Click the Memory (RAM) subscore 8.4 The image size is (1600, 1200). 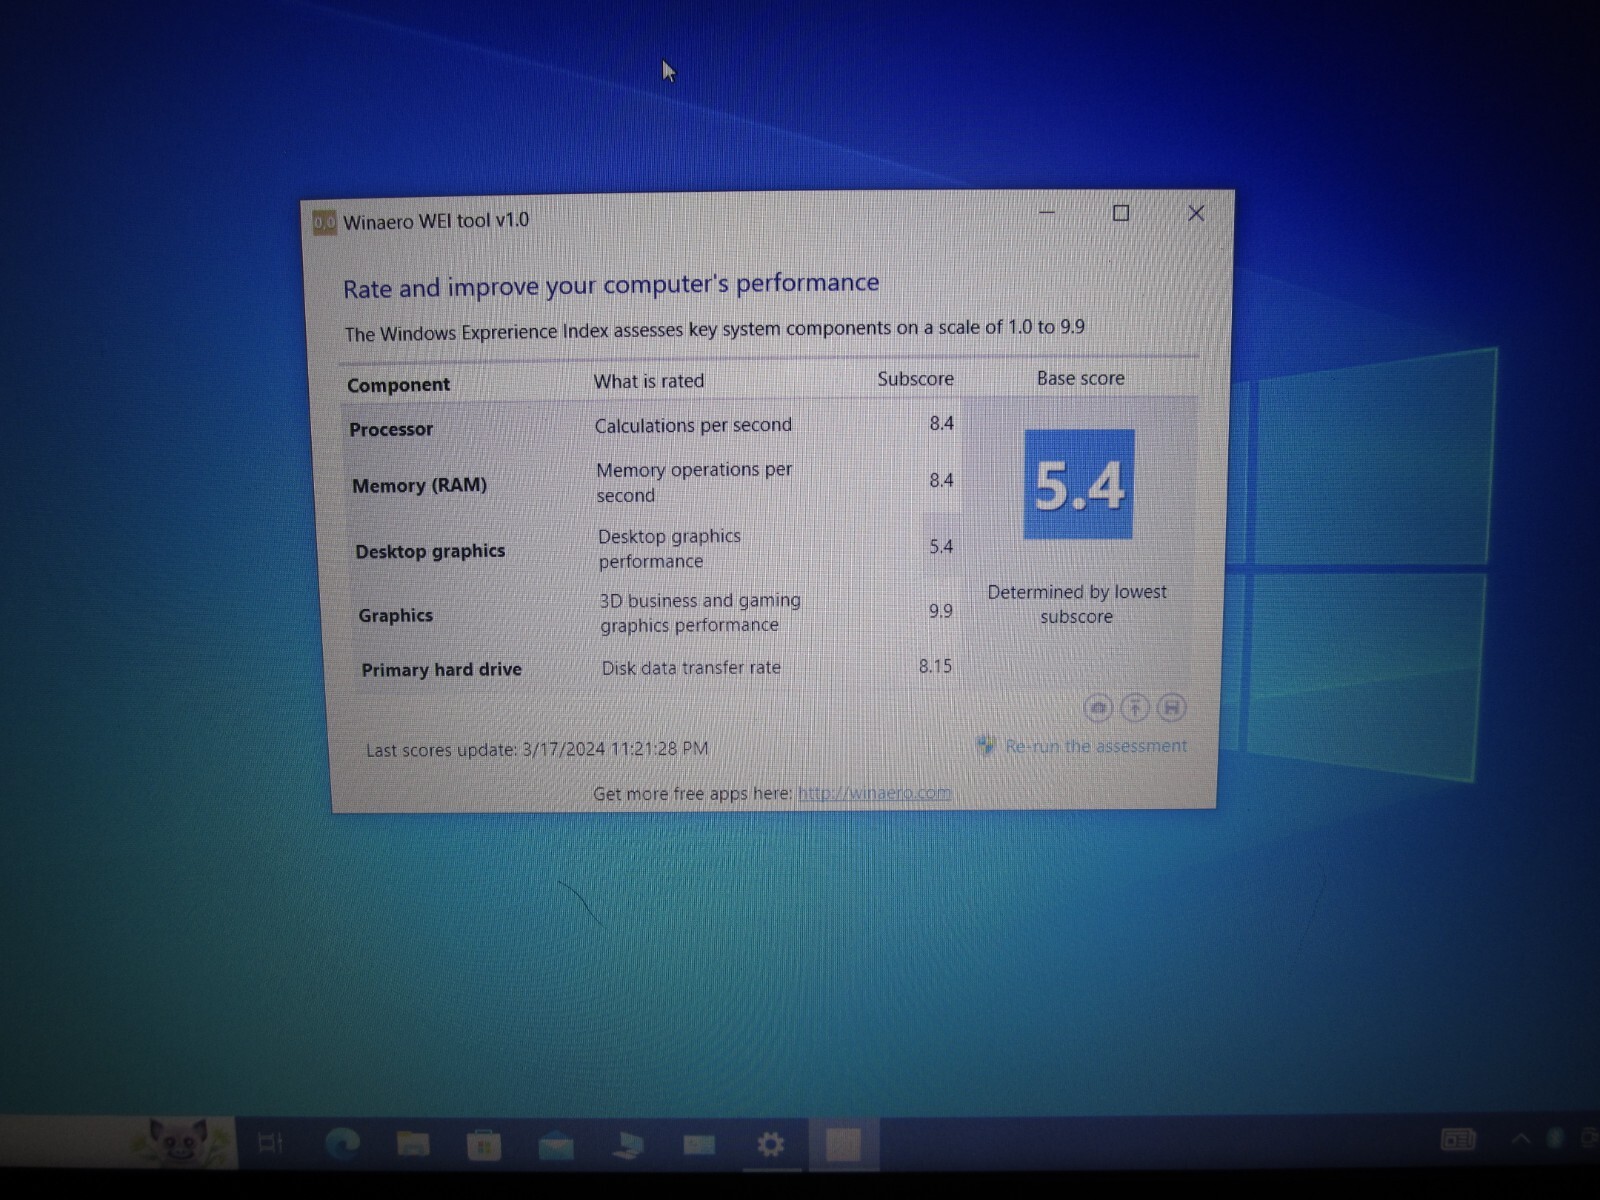click(x=941, y=480)
